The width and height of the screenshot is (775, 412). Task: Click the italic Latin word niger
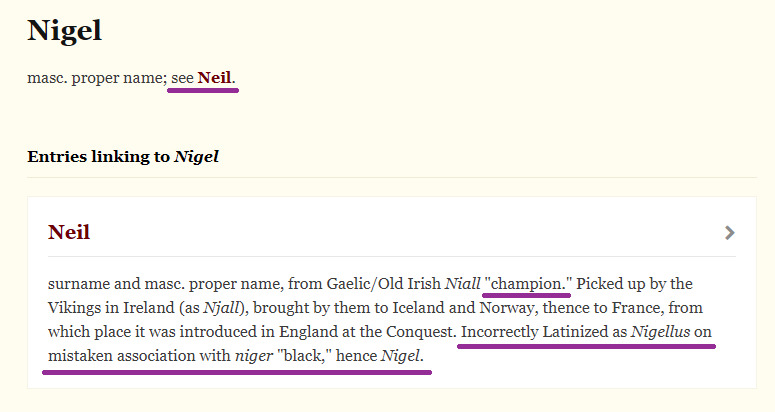click(254, 356)
